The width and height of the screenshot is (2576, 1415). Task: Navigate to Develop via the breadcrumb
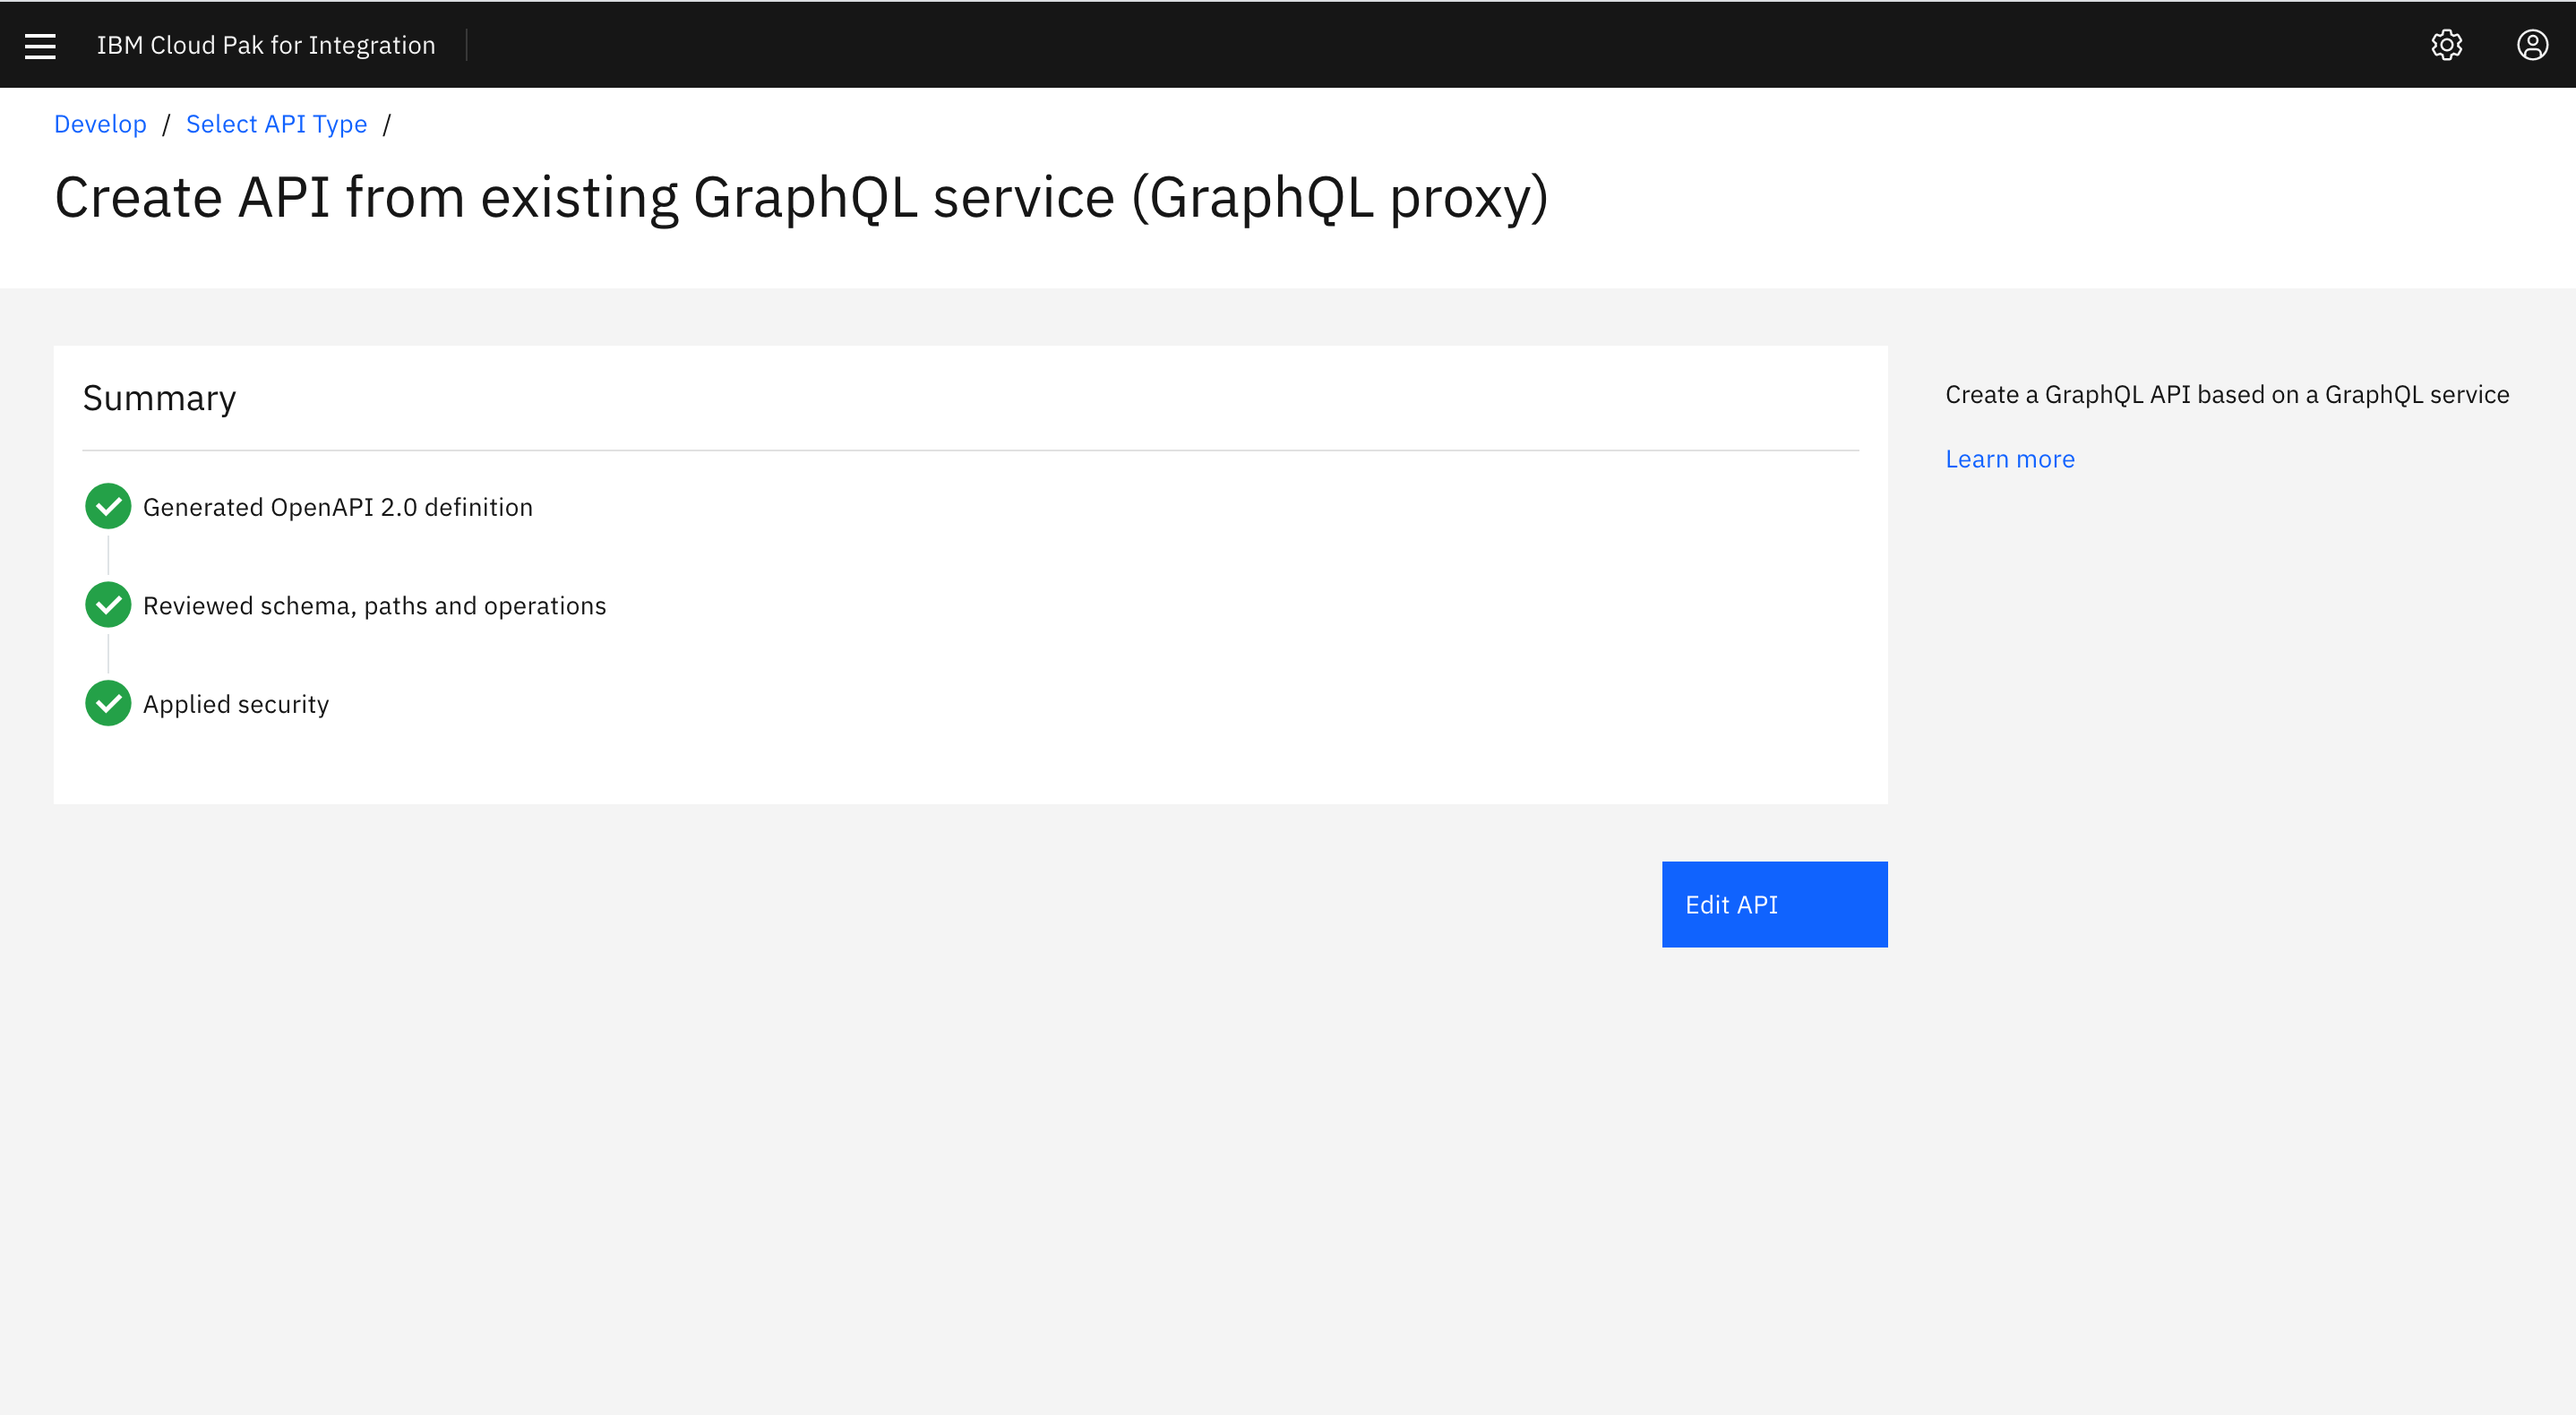click(100, 124)
